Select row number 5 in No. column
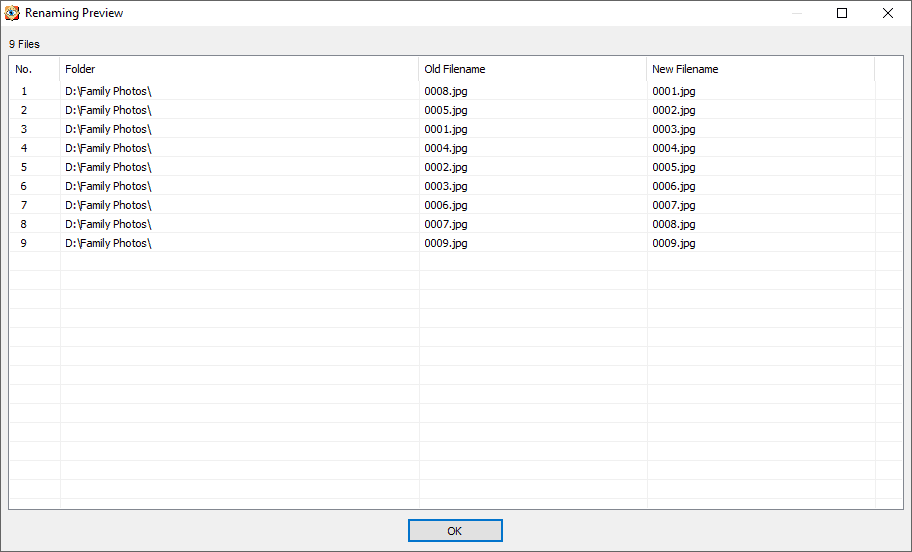This screenshot has height=552, width=912. (24, 168)
